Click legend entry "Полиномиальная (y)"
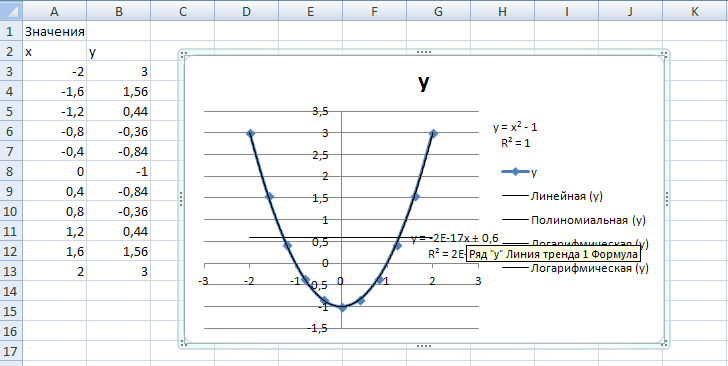 (x=573, y=220)
